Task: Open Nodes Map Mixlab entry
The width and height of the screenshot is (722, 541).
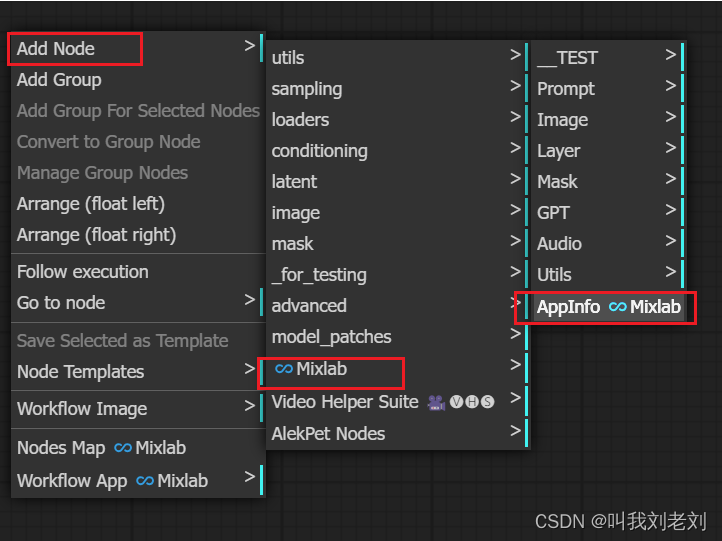Action: pos(137,448)
